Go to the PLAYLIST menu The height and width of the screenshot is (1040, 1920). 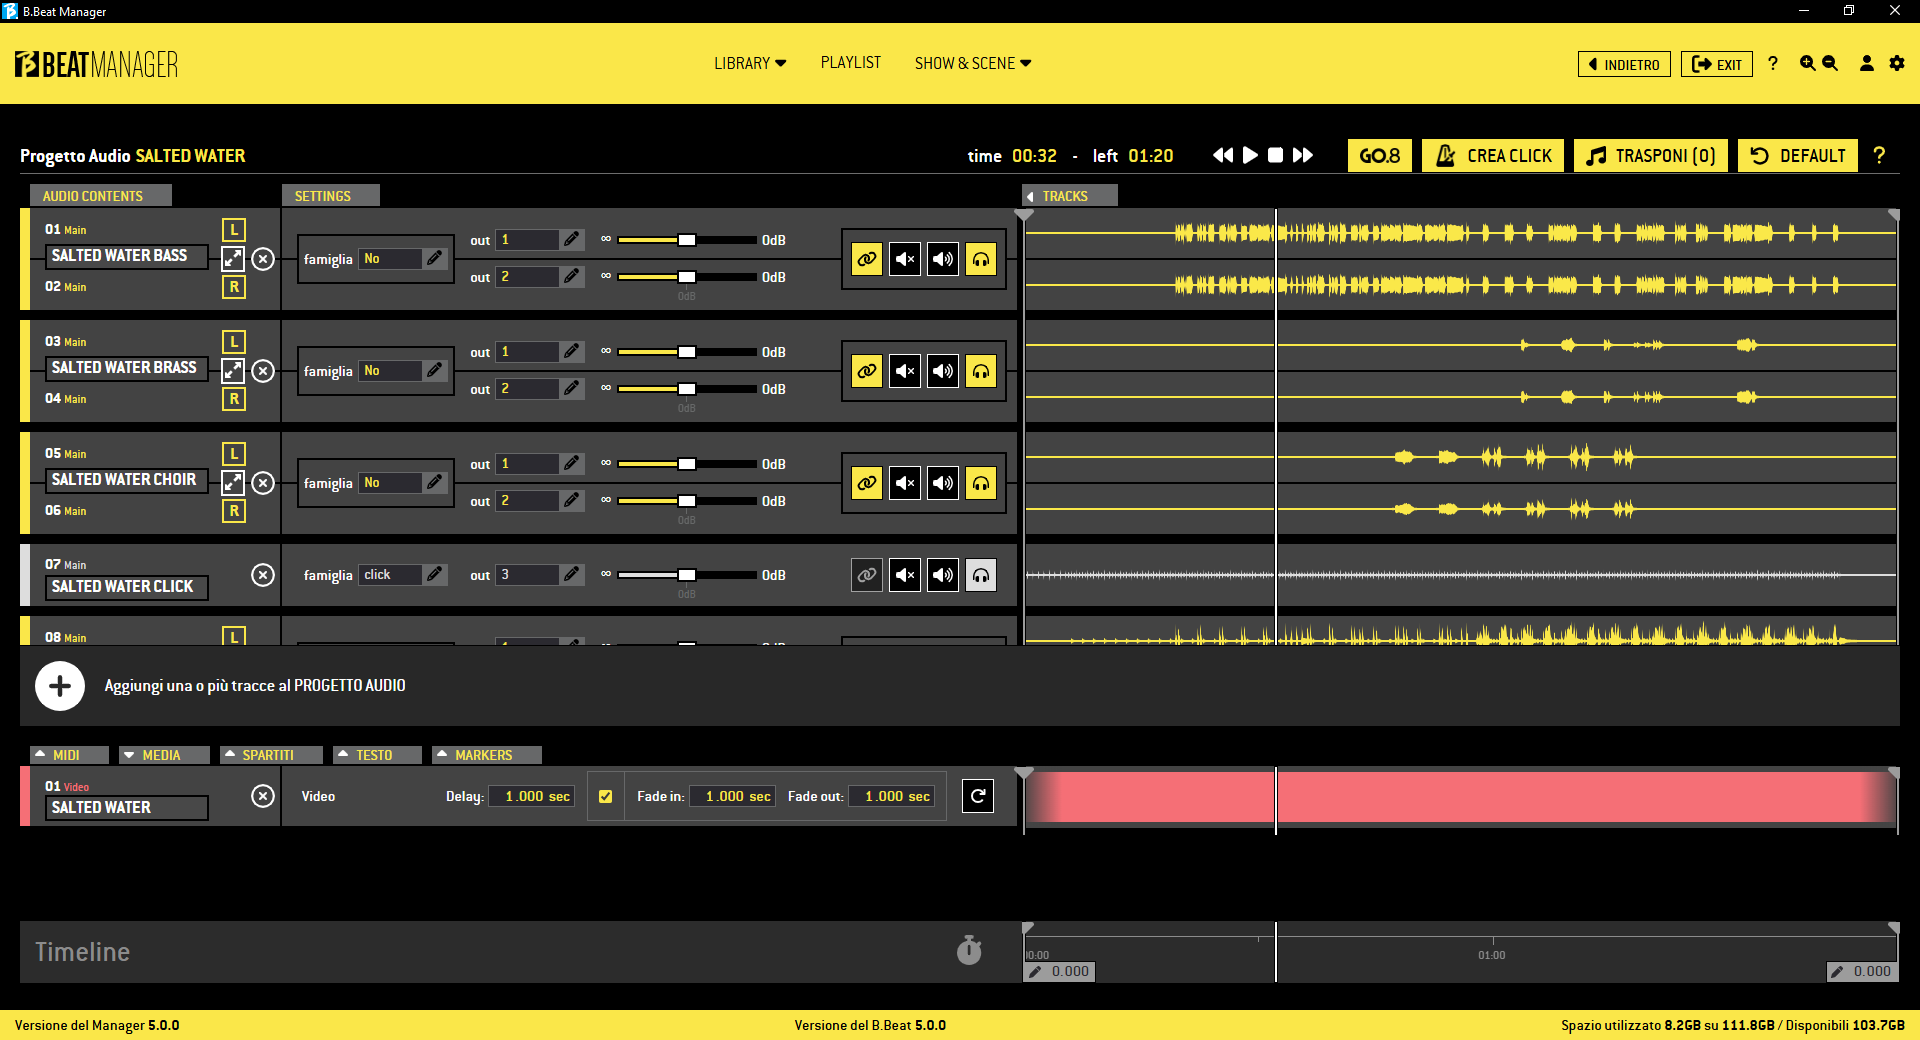pos(850,63)
